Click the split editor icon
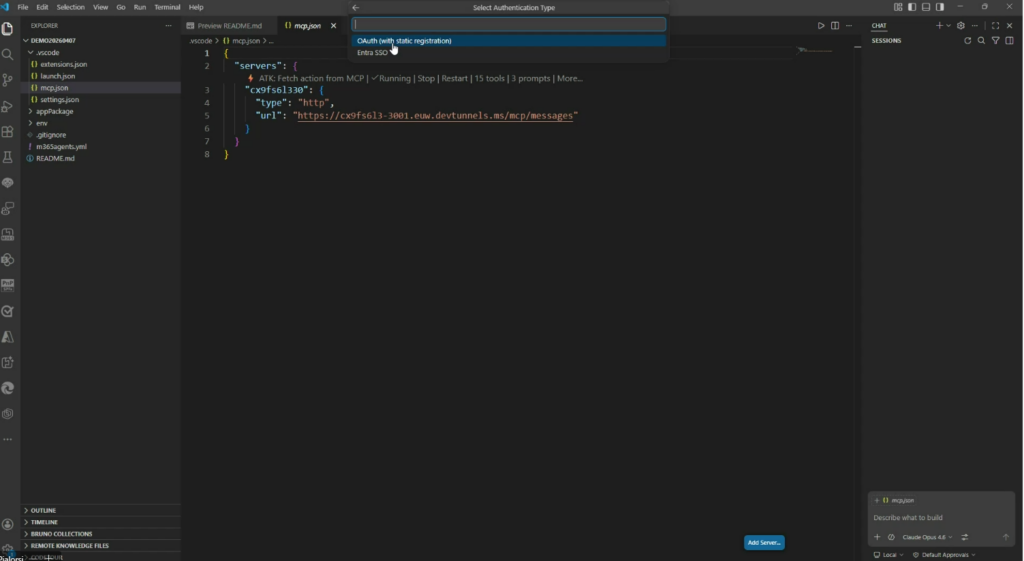This screenshot has width=1024, height=561. (x=835, y=25)
